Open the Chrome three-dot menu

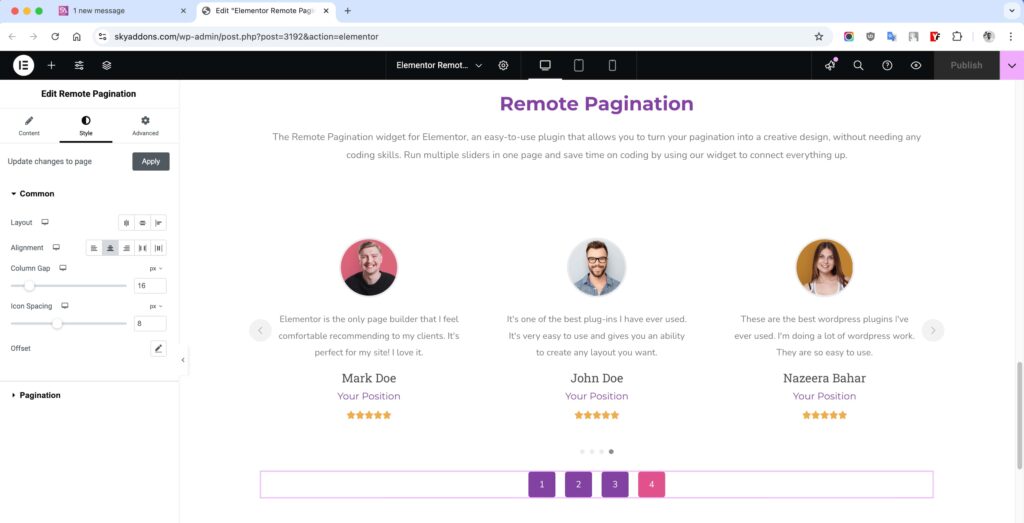[x=1010, y=37]
